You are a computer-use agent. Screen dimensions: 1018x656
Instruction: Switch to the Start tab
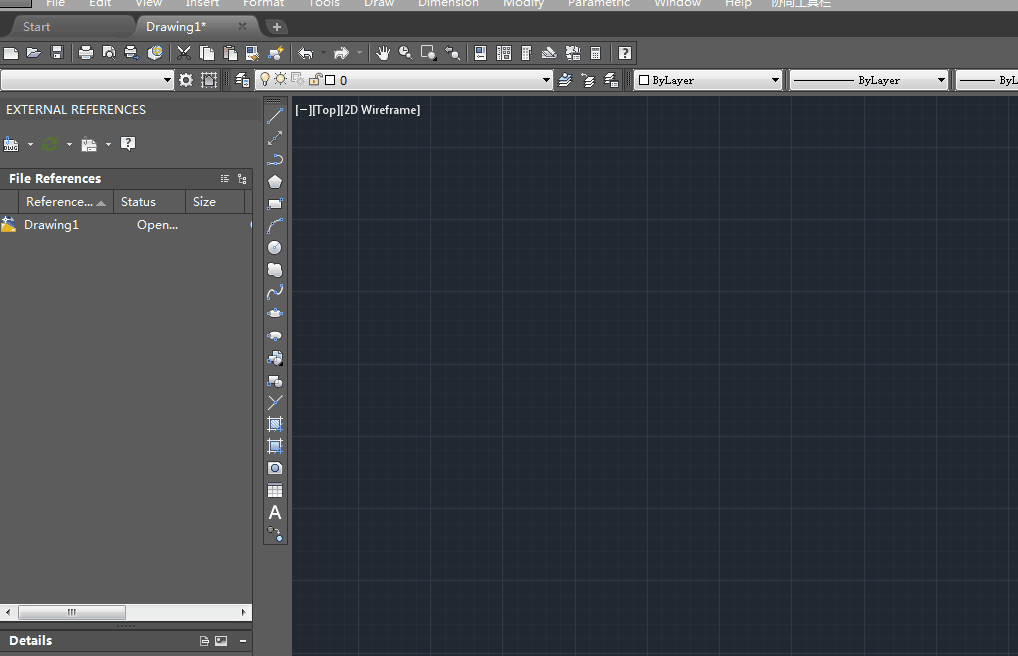(37, 27)
